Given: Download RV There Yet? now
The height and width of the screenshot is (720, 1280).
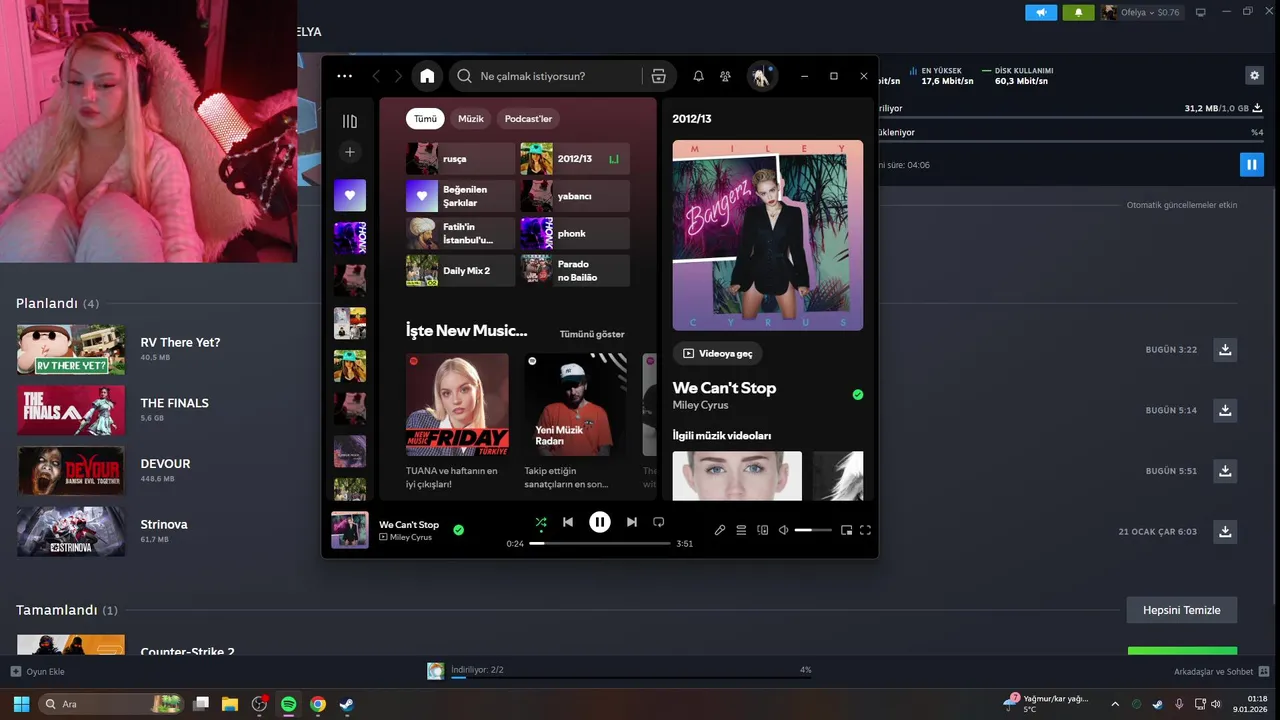Looking at the screenshot, I should 1225,349.
